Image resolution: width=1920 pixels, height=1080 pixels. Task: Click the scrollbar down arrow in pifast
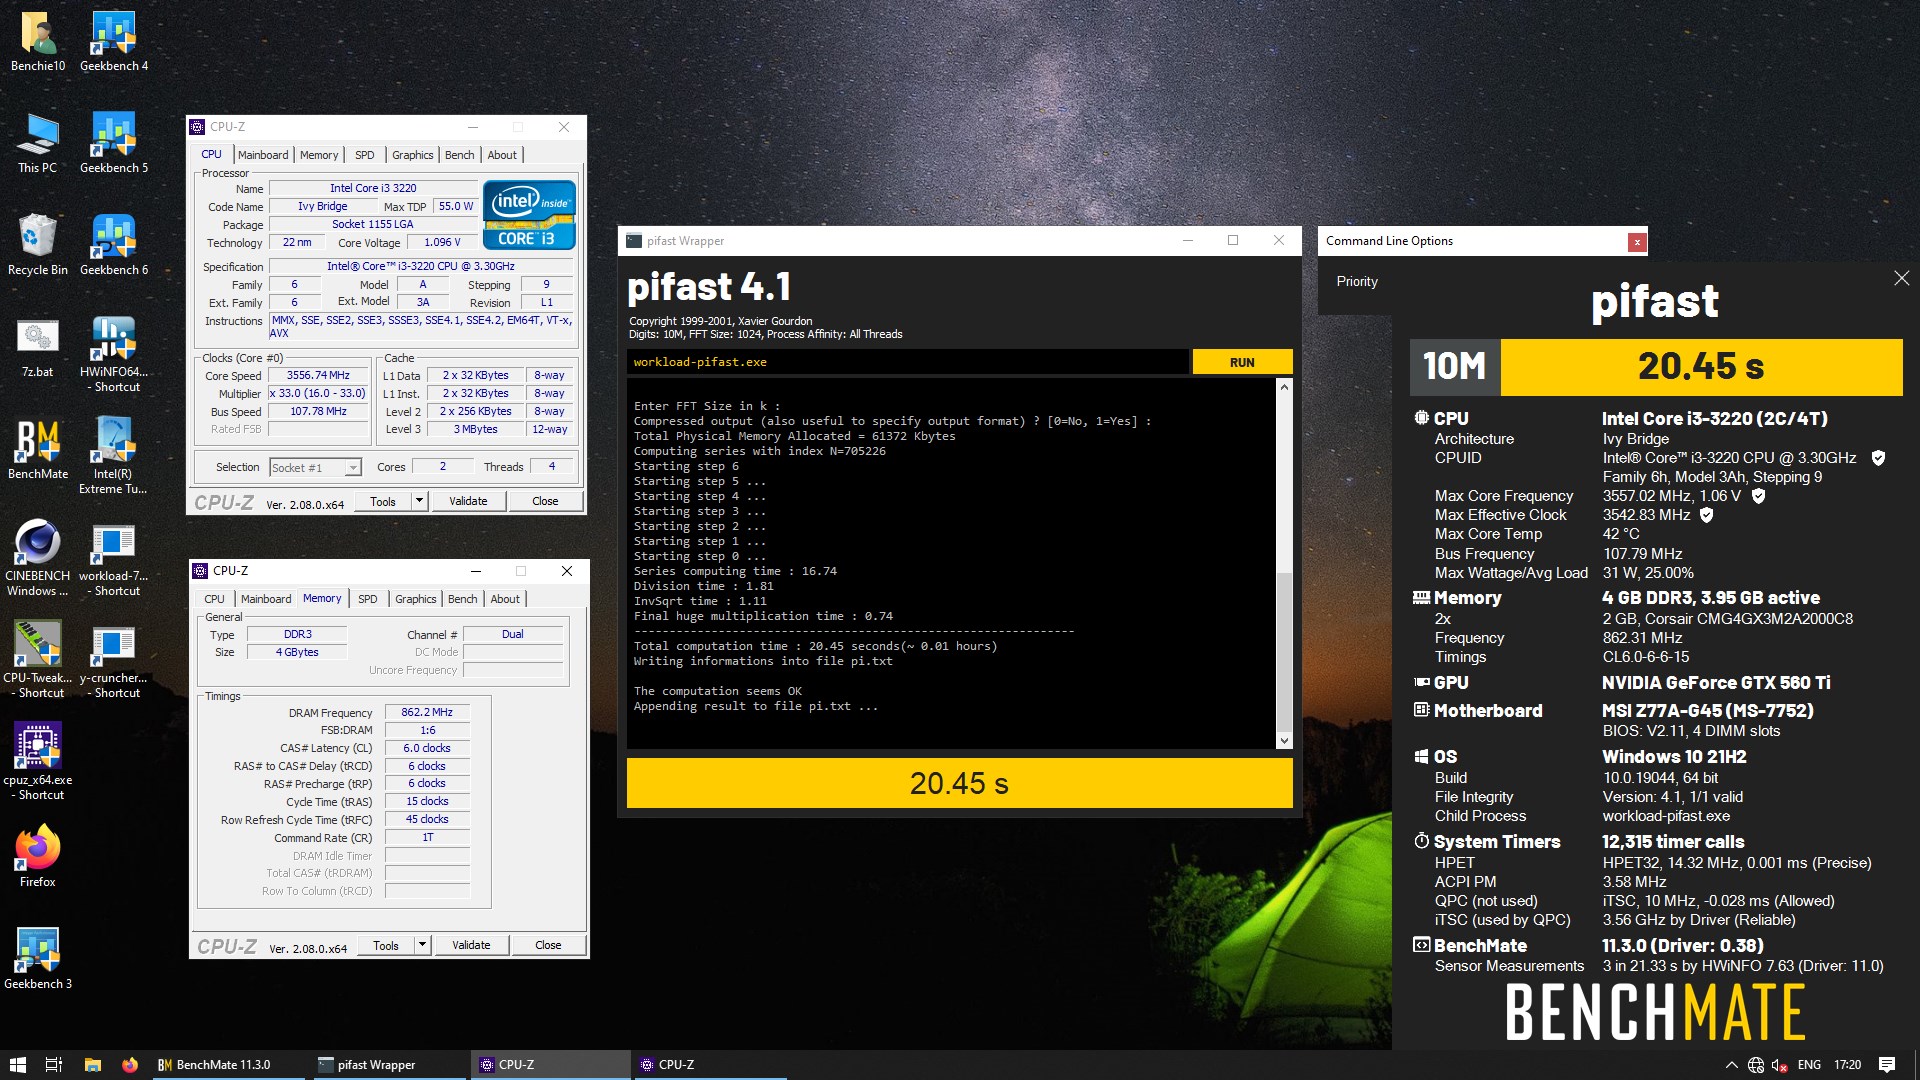click(x=1284, y=741)
